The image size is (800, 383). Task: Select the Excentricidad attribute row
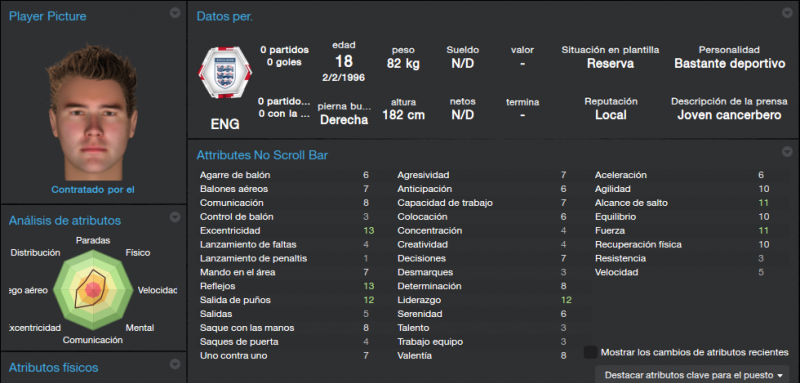tap(287, 231)
